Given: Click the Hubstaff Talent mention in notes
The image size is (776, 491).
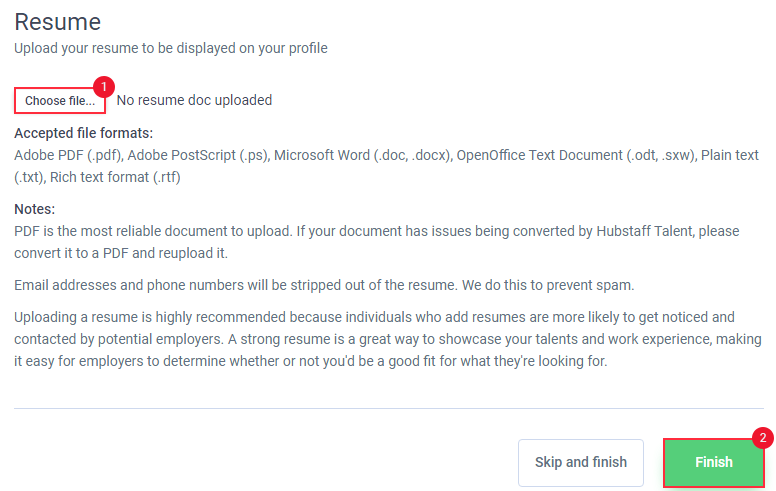Looking at the screenshot, I should tap(644, 231).
